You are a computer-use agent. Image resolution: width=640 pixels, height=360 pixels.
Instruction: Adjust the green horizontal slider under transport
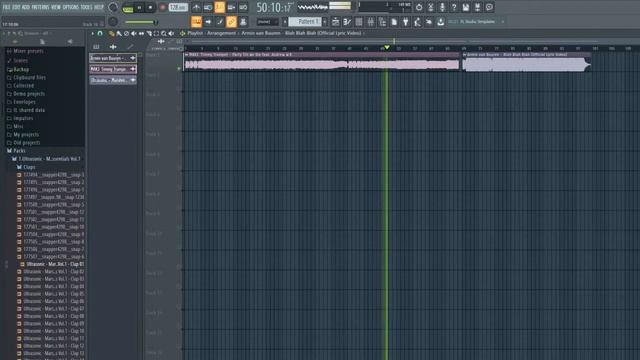point(141,22)
